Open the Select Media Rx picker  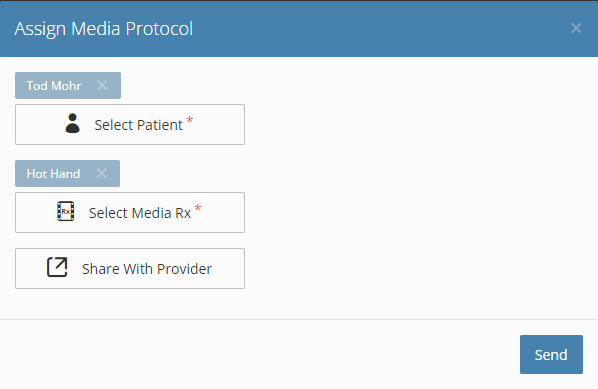tap(130, 212)
